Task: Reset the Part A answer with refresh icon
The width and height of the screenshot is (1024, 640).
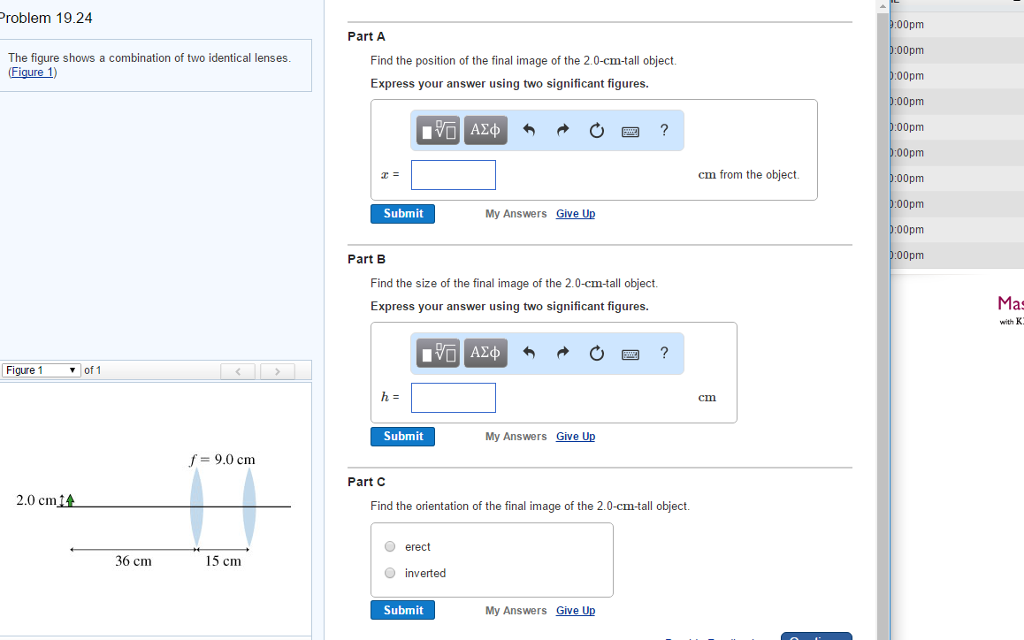Action: click(x=596, y=130)
